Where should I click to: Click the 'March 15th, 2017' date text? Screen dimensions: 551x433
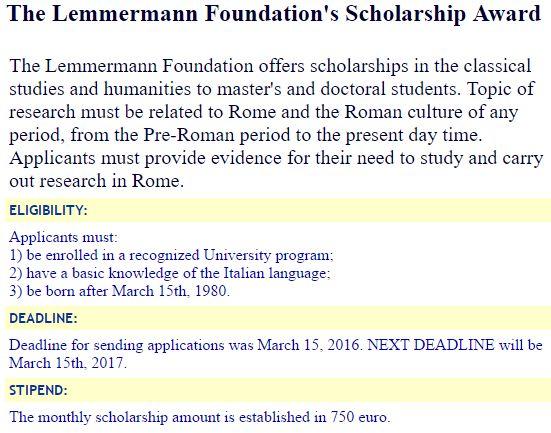(x=67, y=363)
